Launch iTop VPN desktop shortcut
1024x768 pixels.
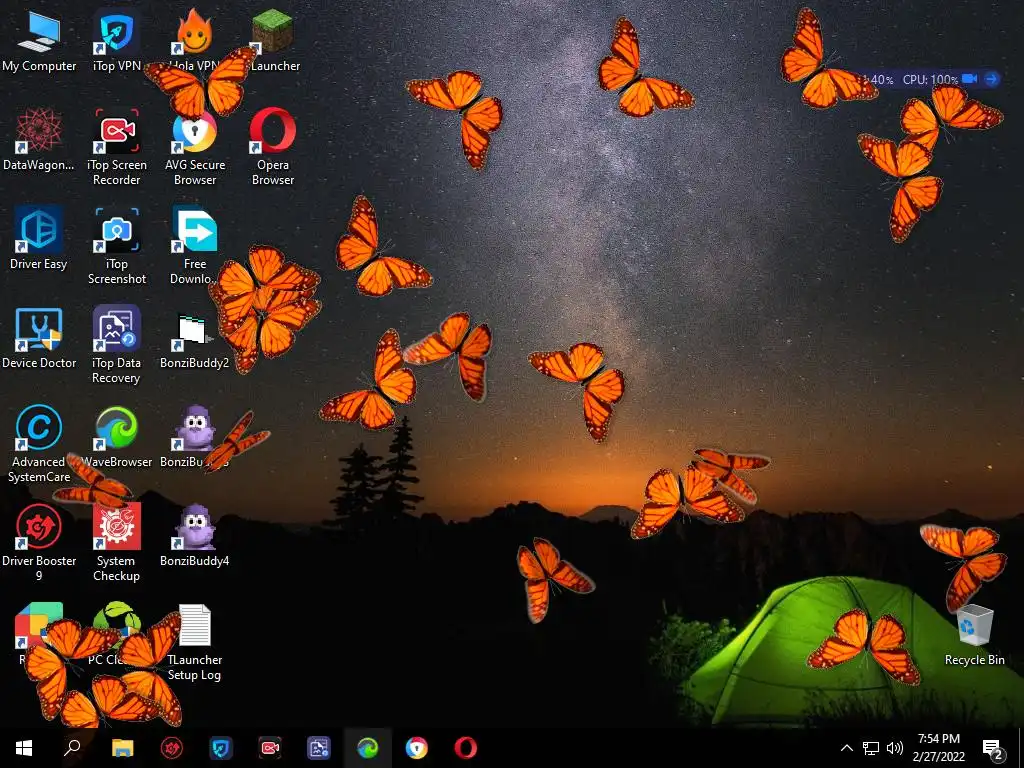tap(117, 40)
